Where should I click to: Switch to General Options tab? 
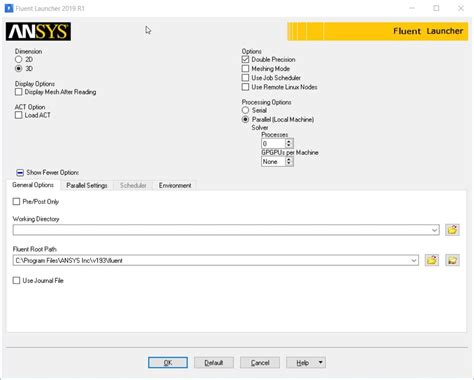[x=33, y=185]
